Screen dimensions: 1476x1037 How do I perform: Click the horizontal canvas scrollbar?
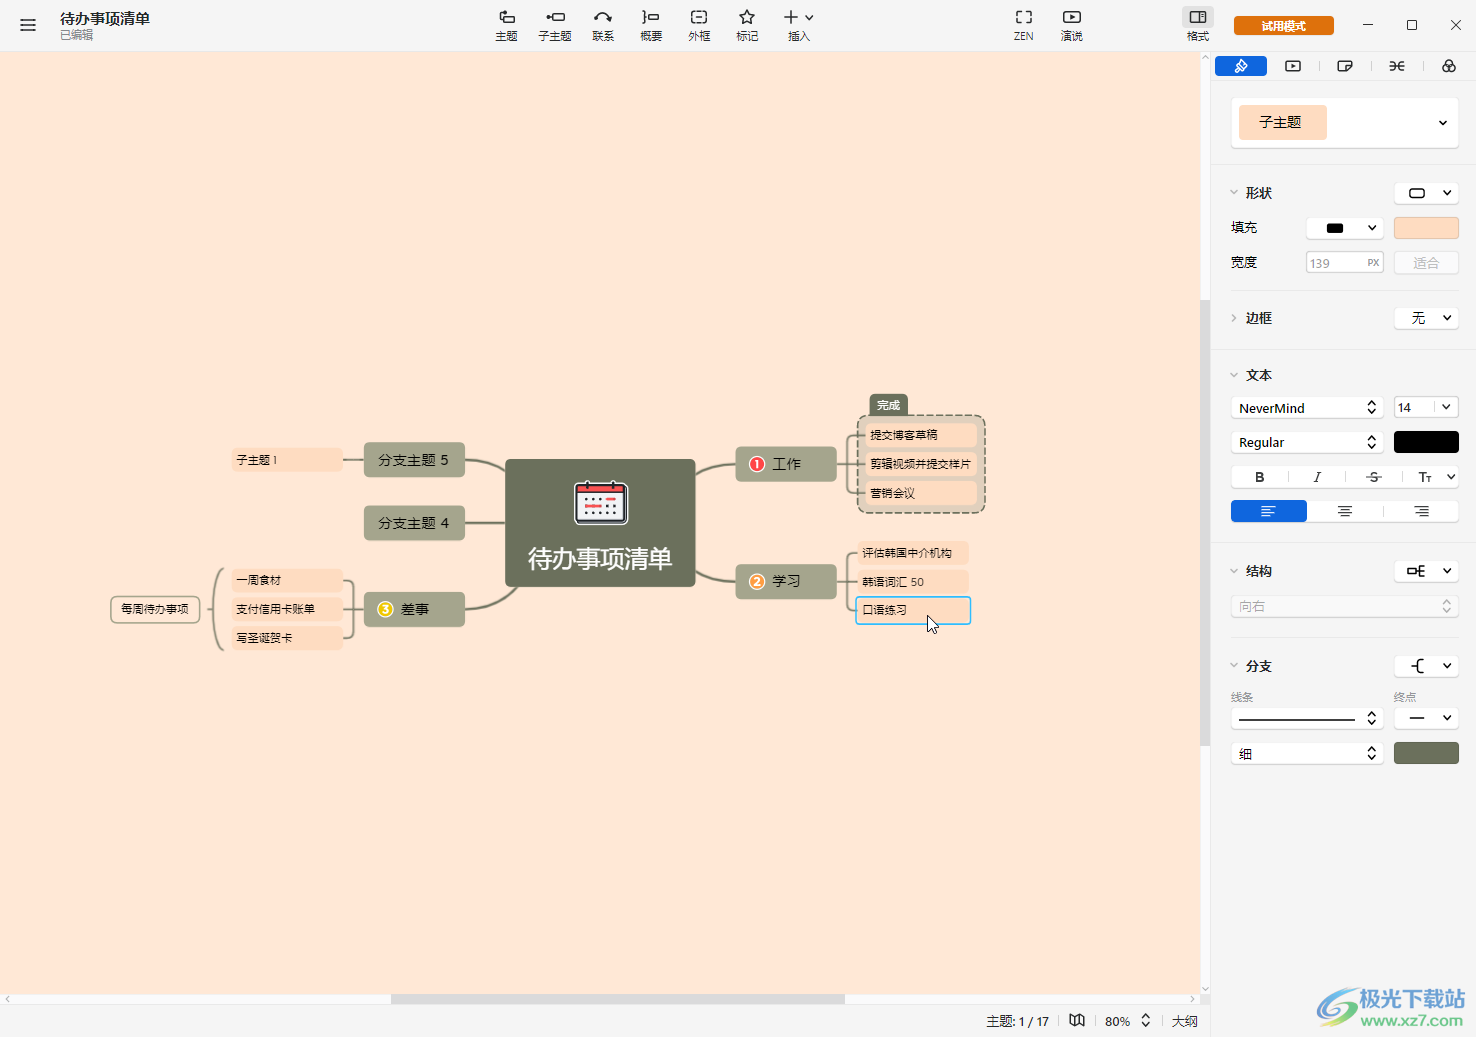click(x=618, y=999)
